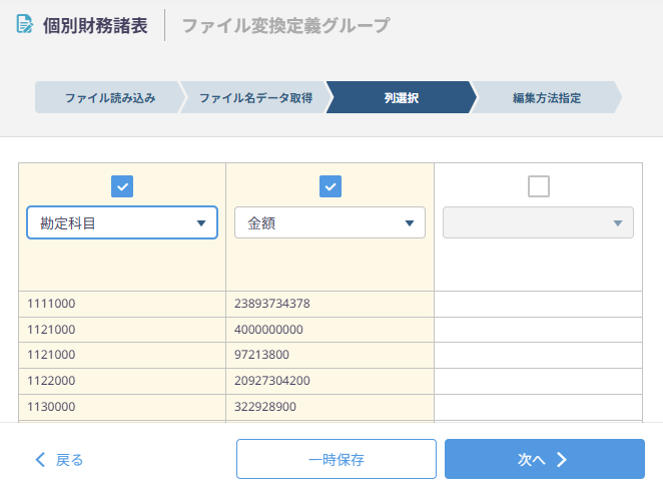Select cell 20927304200
Screen dimensions: 663x490
point(330,381)
